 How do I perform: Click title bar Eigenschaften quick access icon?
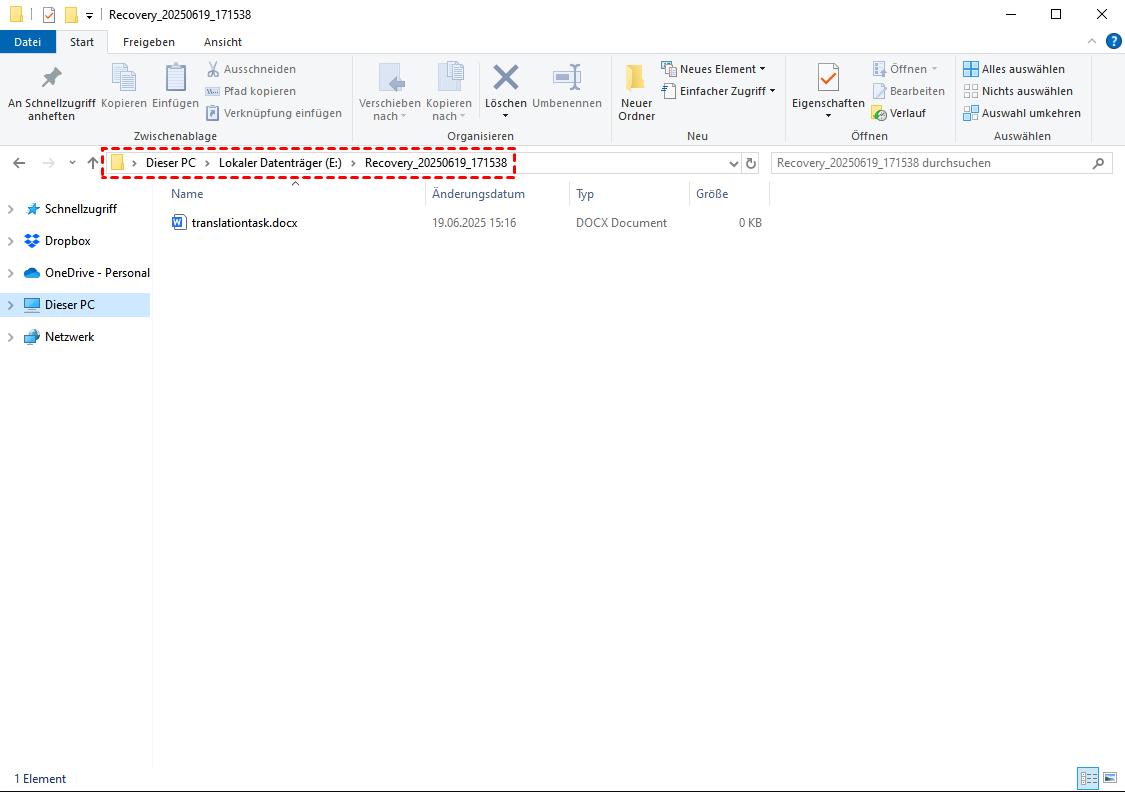[49, 14]
